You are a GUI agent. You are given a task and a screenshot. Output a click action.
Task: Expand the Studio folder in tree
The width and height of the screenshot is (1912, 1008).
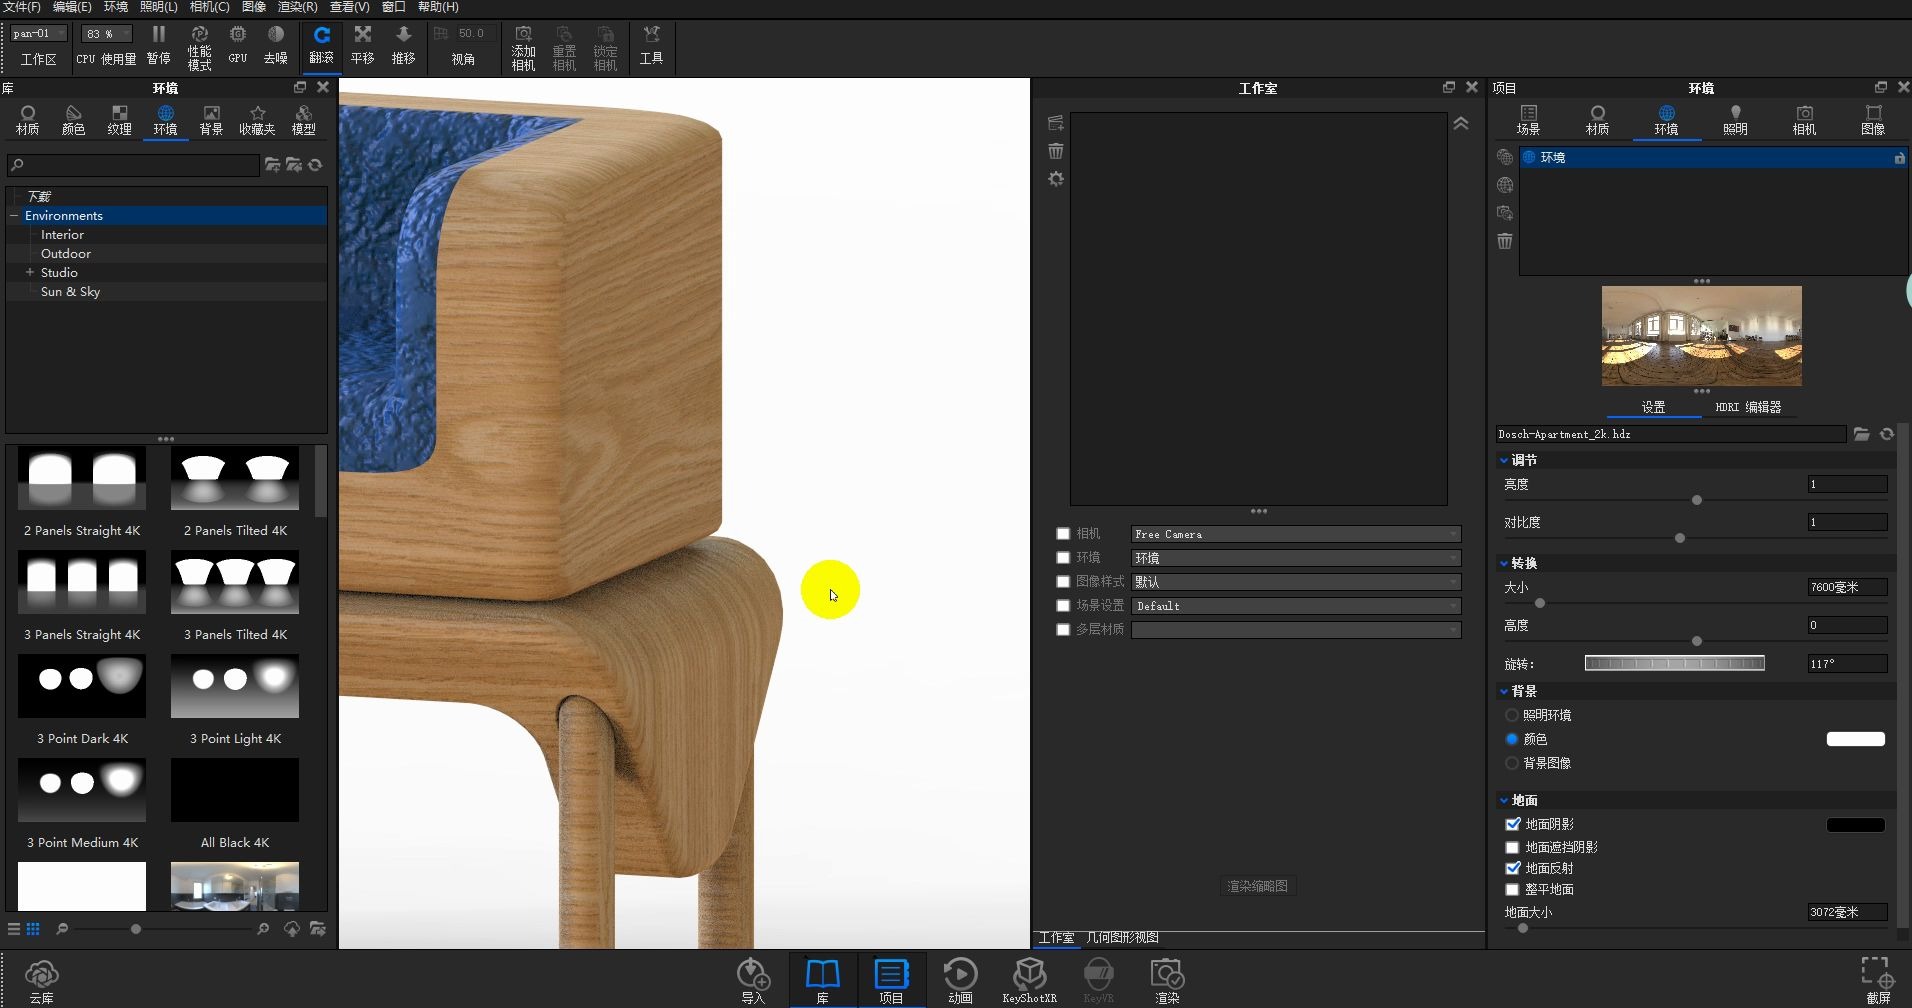coord(30,272)
